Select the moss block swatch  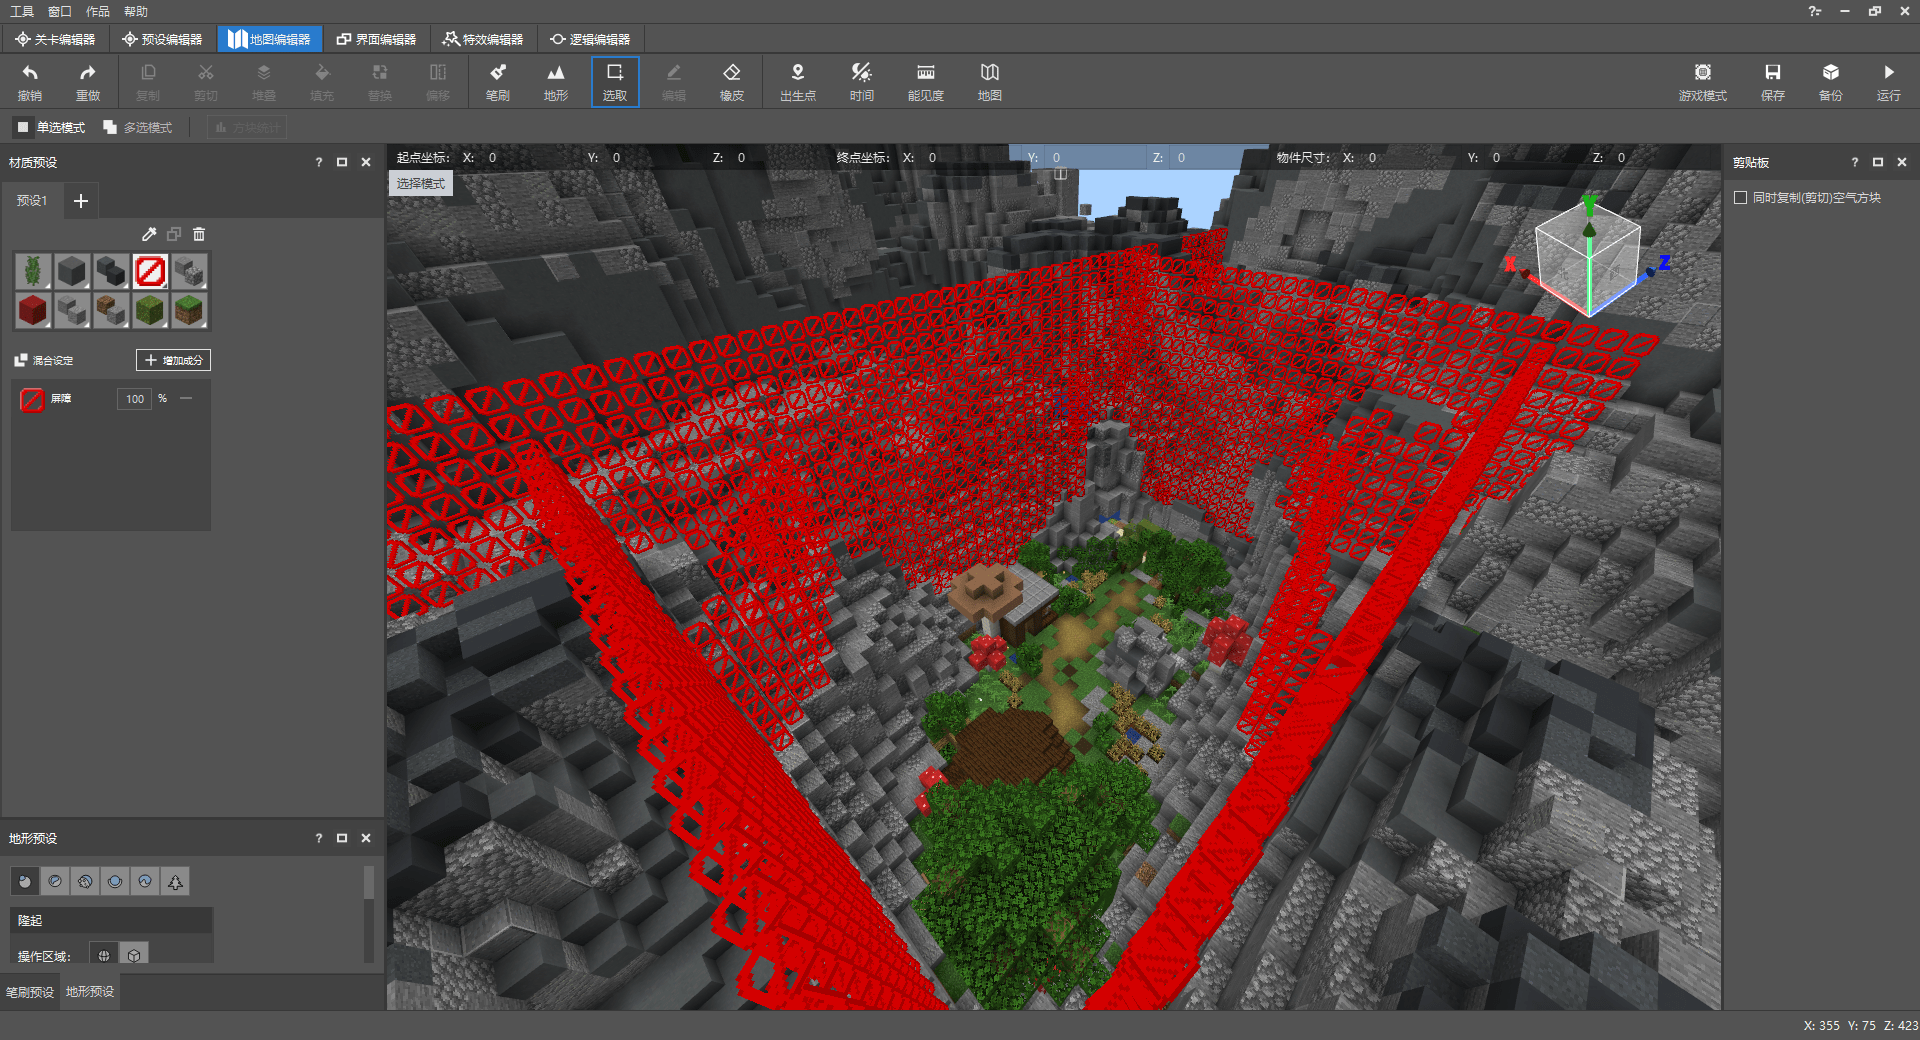tap(150, 310)
